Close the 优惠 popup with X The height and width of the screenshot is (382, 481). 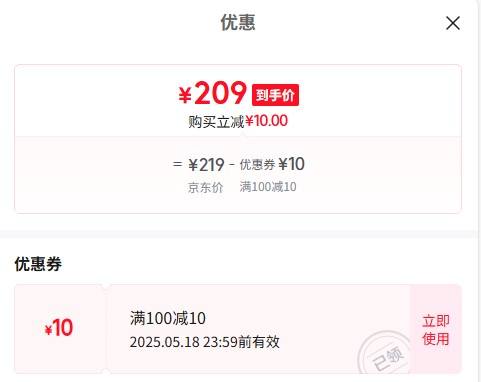point(453,23)
